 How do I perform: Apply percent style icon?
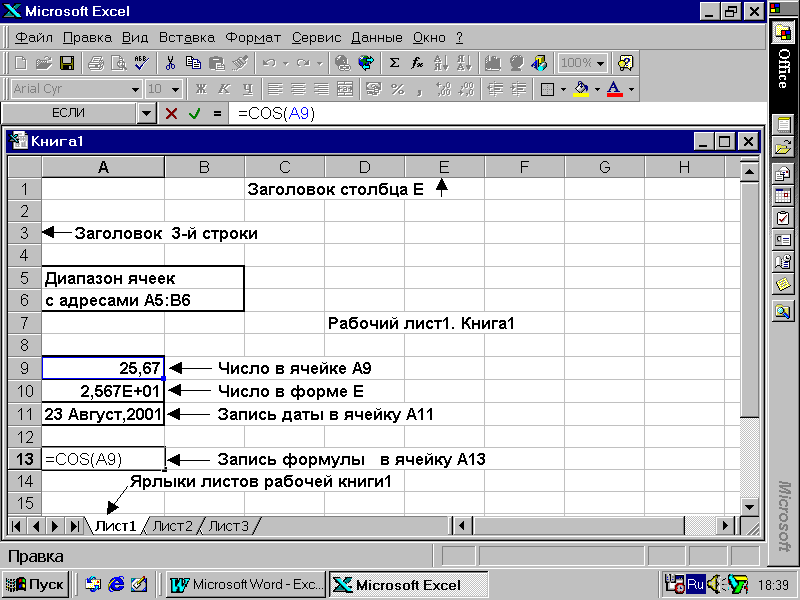click(x=397, y=89)
